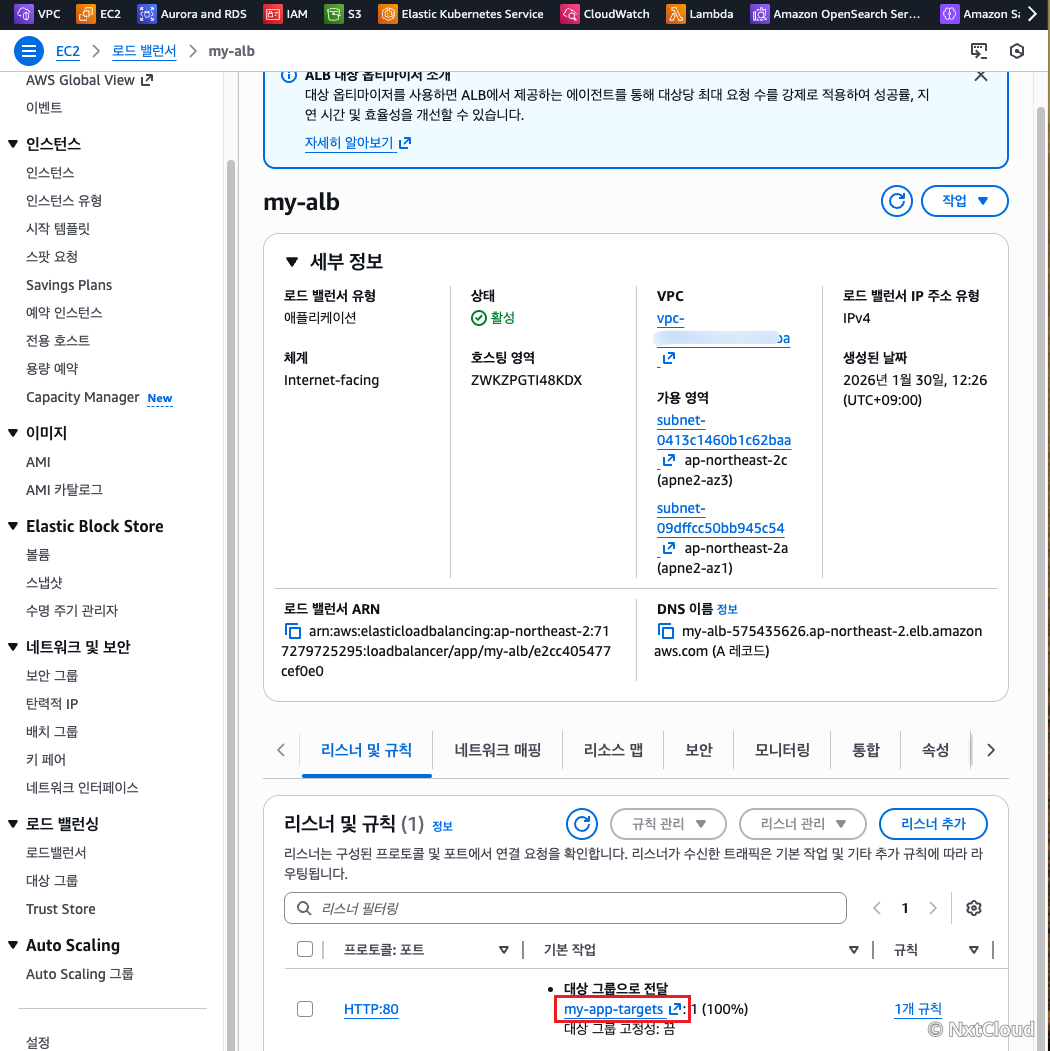Image resolution: width=1050 pixels, height=1051 pixels.
Task: Go to next listeners page
Action: 933,908
